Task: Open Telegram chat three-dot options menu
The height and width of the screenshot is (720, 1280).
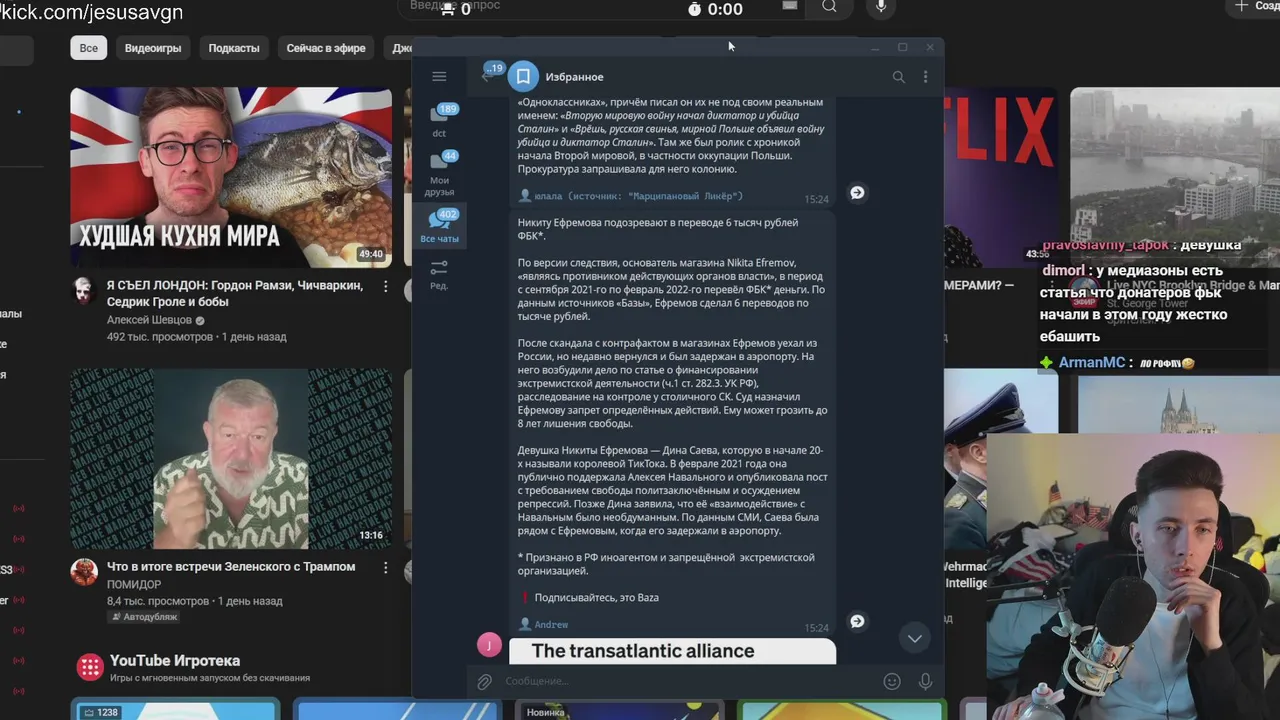Action: click(x=925, y=77)
